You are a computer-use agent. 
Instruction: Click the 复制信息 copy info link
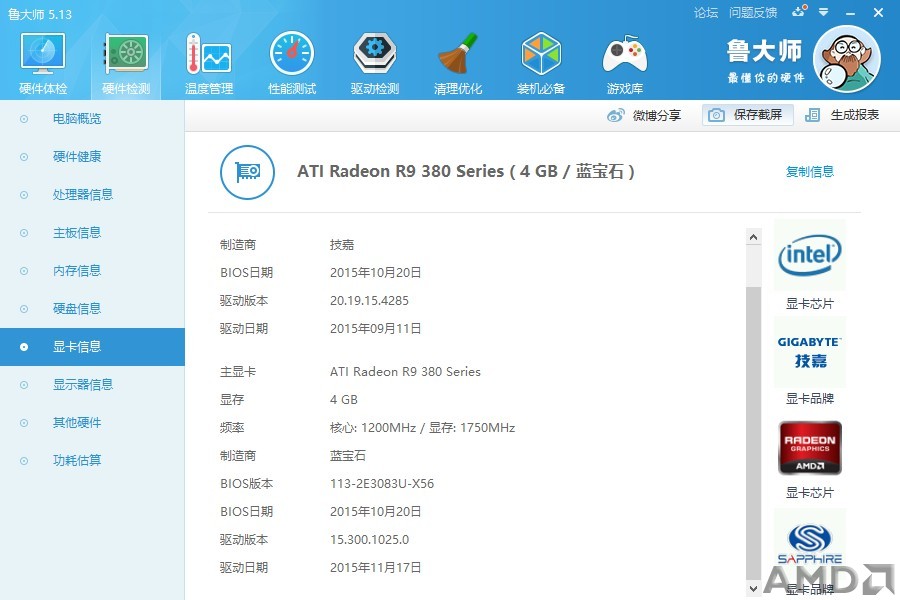809,172
